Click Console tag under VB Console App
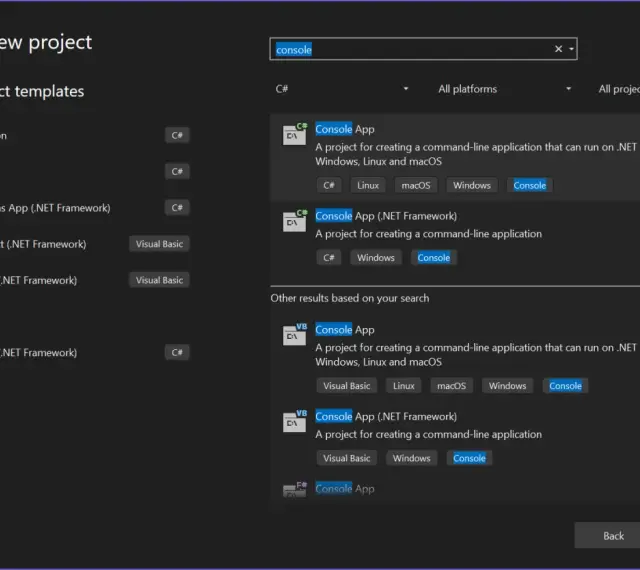 565,385
